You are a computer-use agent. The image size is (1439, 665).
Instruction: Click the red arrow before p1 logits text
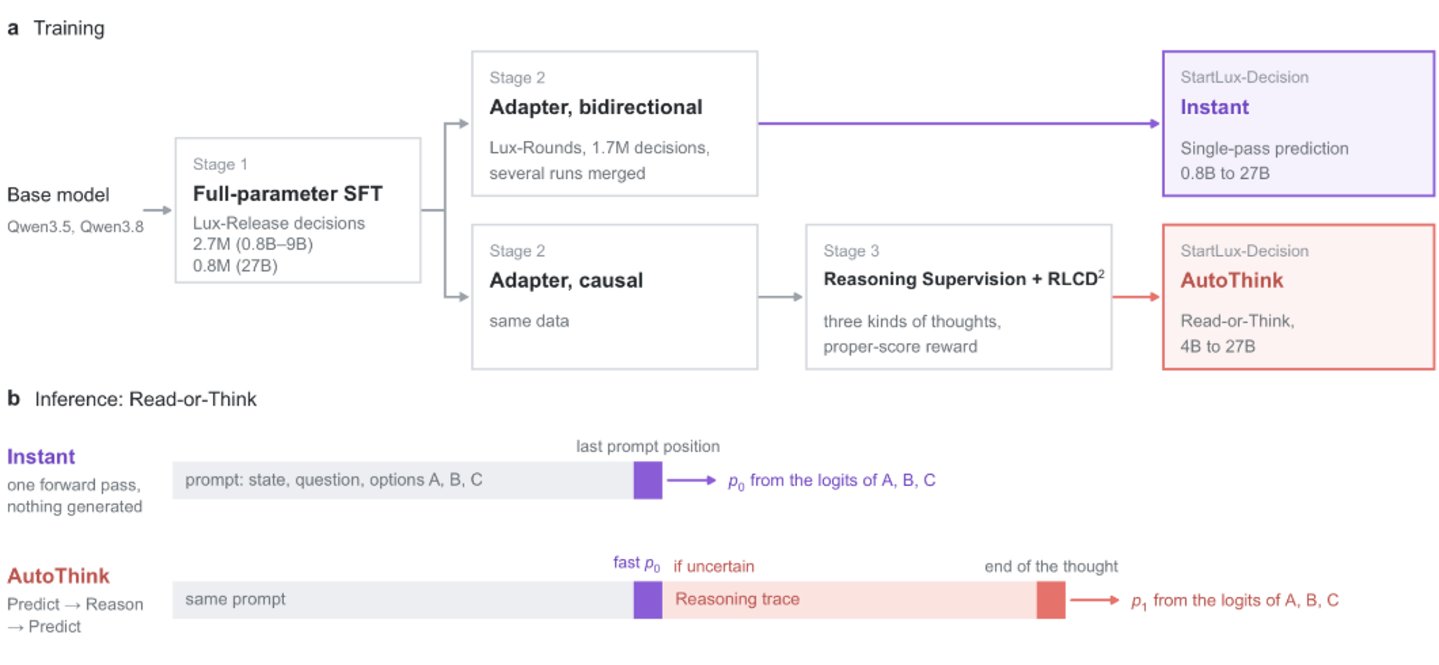pos(1095,600)
